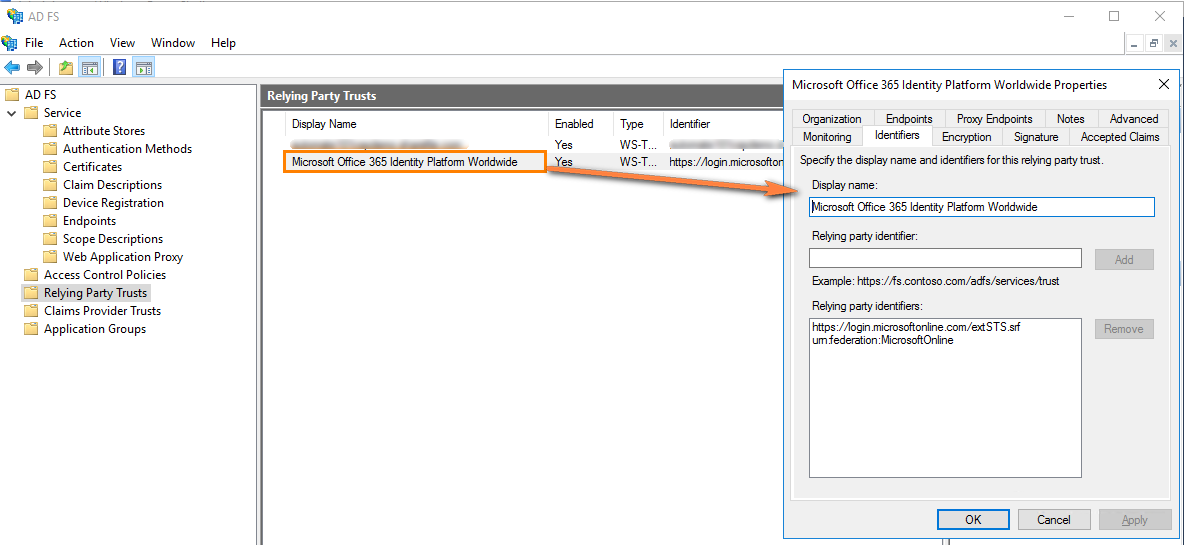This screenshot has width=1184, height=545.
Task: Switch to the Accepted Claims tab
Action: point(1119,137)
